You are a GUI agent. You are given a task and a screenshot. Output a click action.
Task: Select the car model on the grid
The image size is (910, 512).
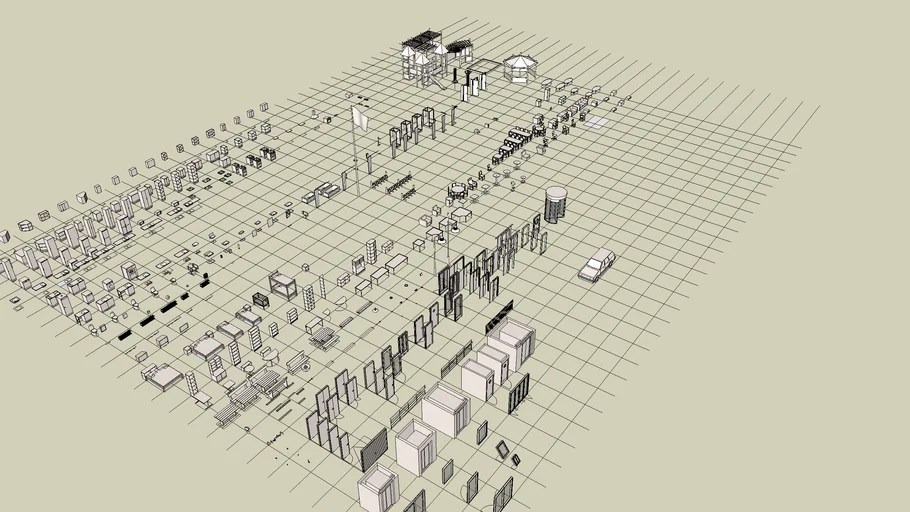coord(596,265)
